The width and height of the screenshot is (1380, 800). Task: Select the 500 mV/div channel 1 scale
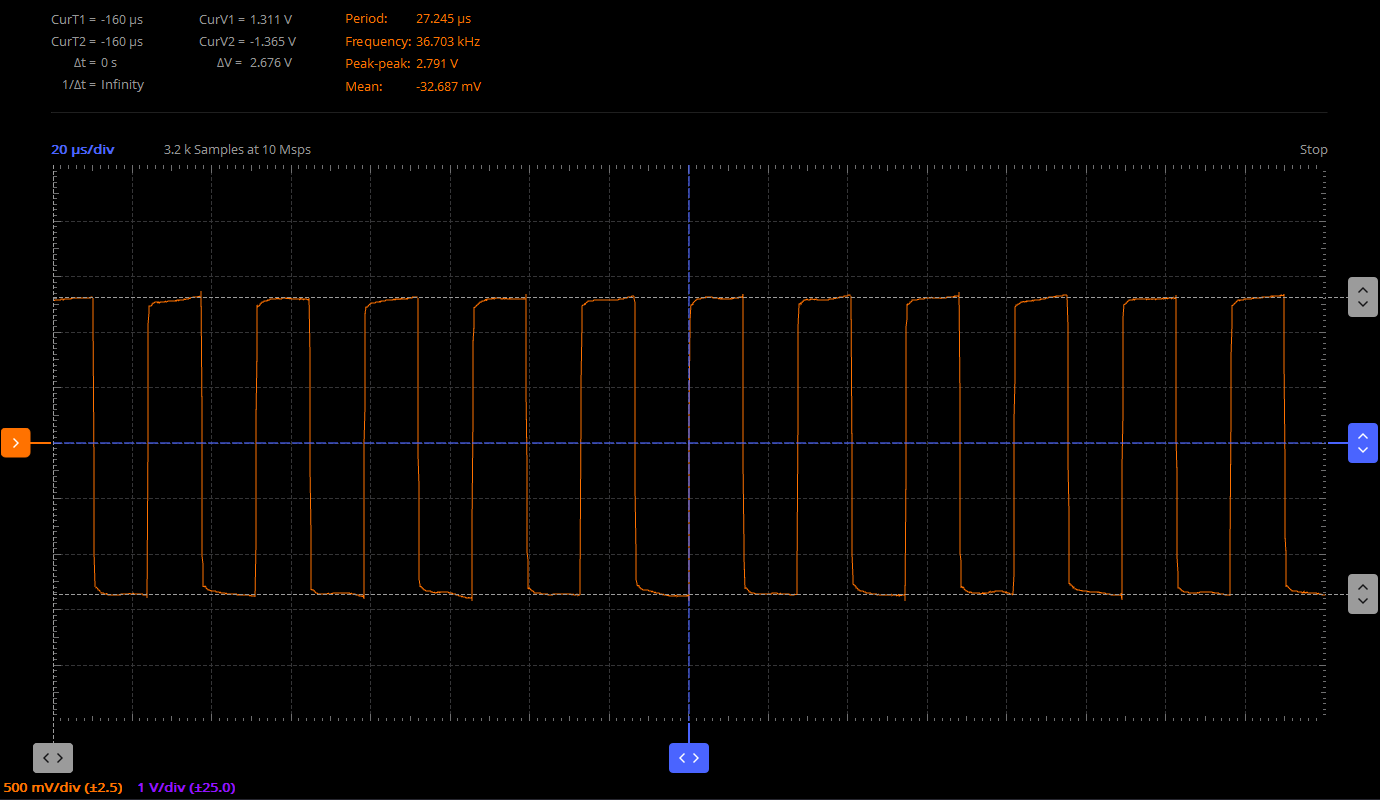click(x=63, y=787)
